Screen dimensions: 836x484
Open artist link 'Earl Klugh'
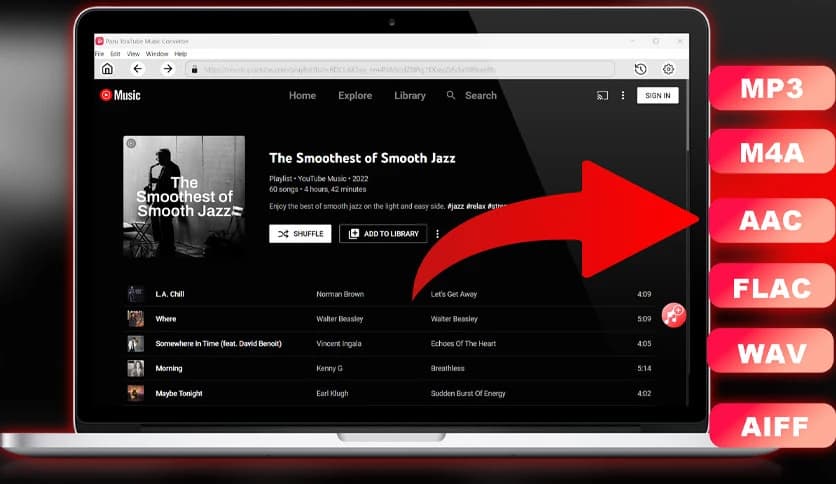332,393
